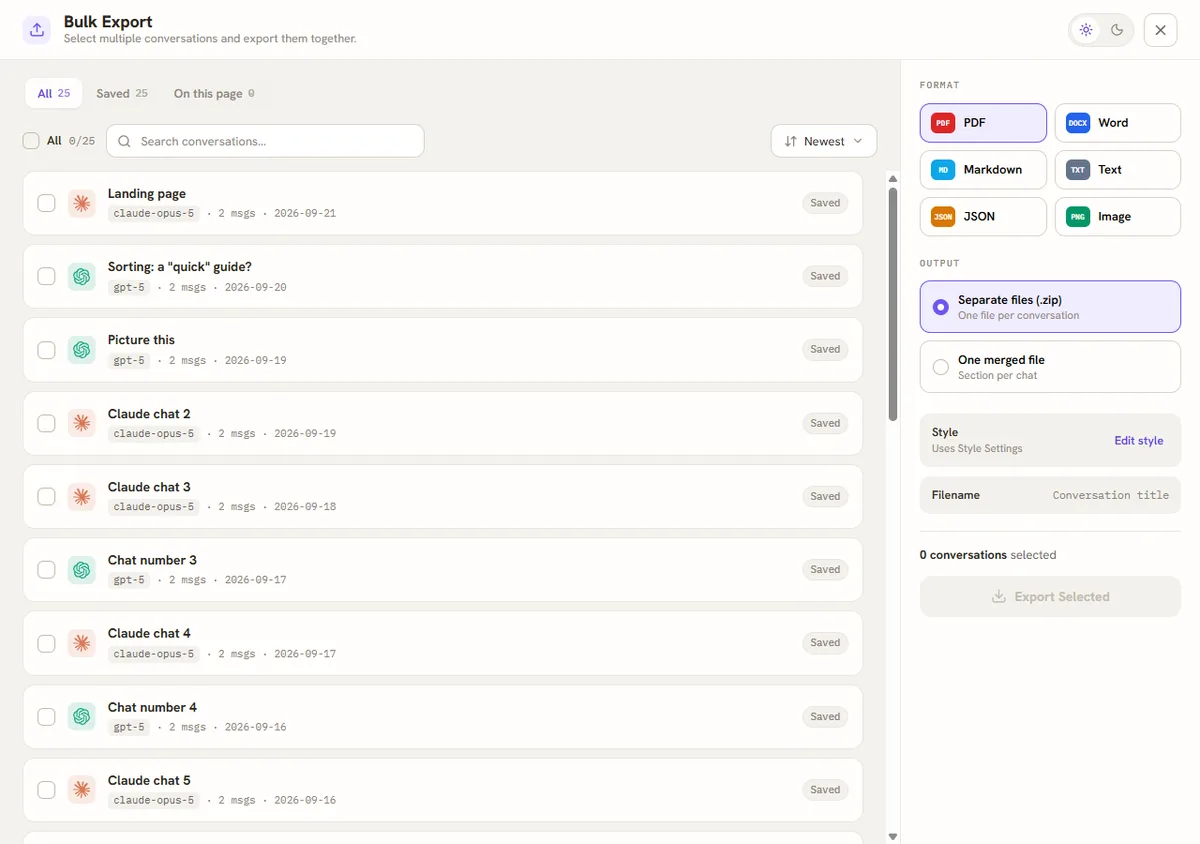Click the red PDF format icon
The width and height of the screenshot is (1200, 844).
point(943,123)
